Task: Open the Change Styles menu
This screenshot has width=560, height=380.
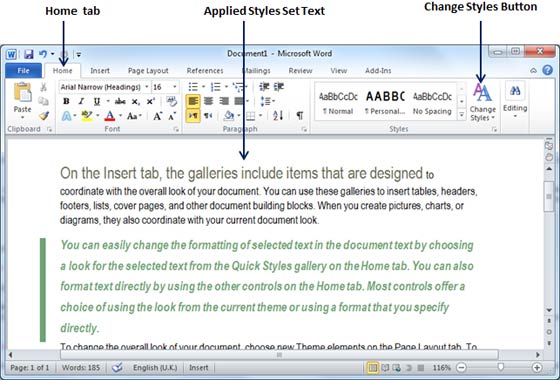Action: coord(482,102)
